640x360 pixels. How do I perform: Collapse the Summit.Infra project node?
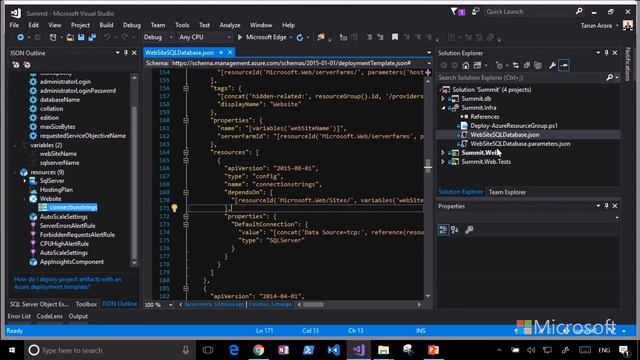[443, 108]
